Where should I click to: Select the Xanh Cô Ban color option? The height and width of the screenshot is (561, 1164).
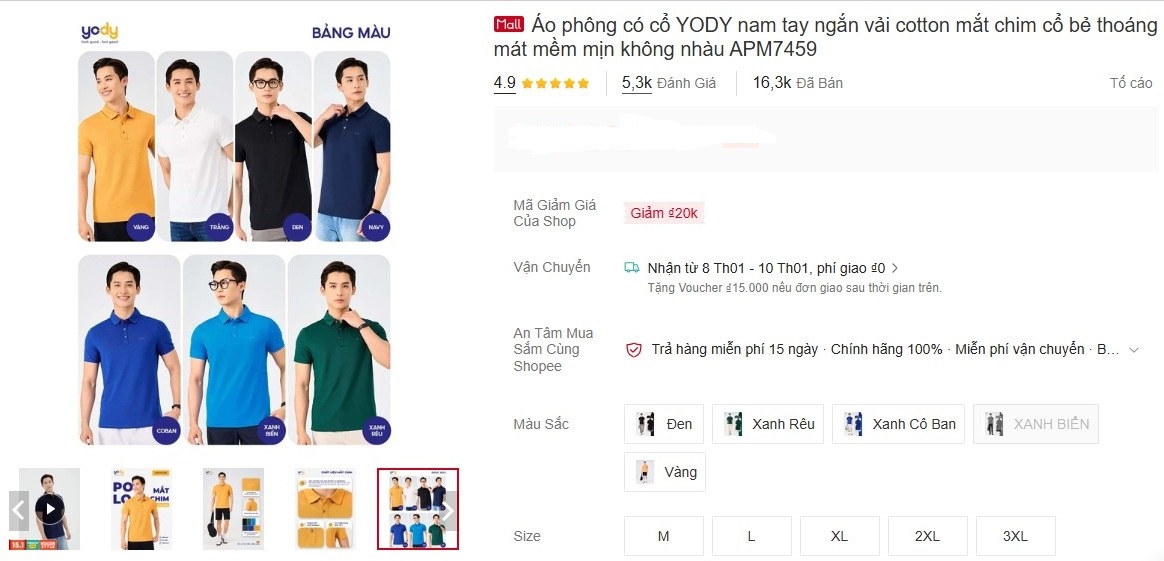(898, 424)
